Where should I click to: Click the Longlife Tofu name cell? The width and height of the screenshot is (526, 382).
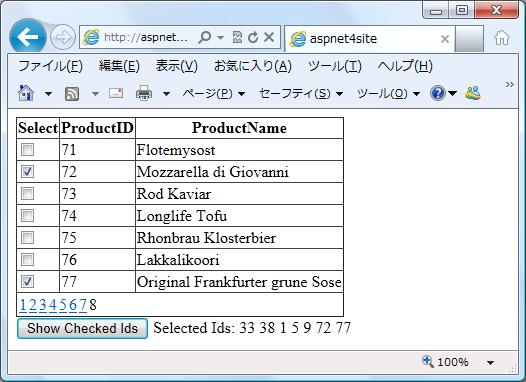(x=239, y=216)
